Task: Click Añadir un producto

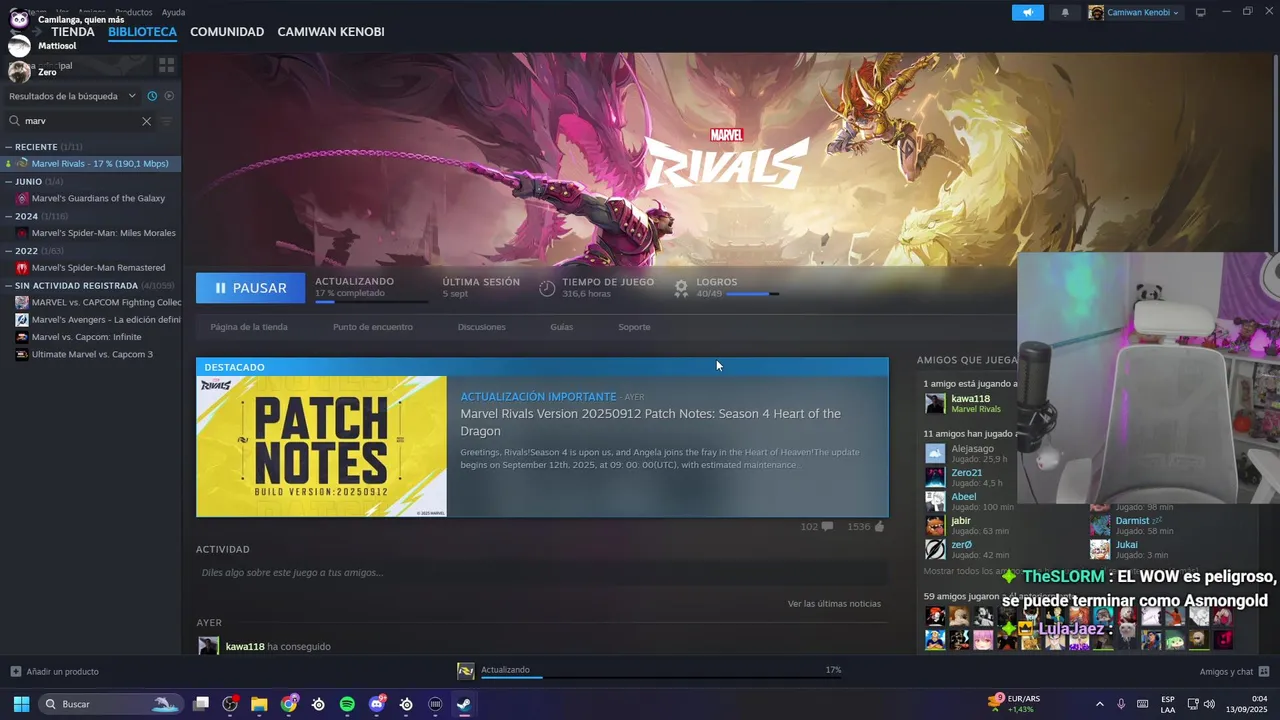Action: pos(54,671)
